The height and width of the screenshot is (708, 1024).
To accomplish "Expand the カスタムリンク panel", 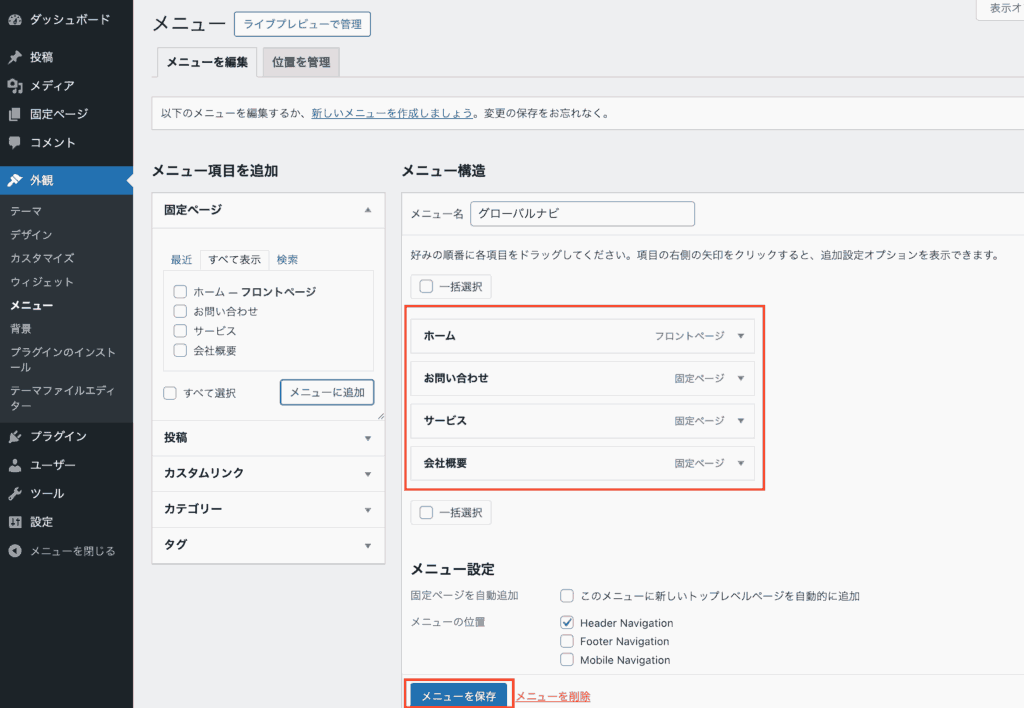I will (368, 474).
